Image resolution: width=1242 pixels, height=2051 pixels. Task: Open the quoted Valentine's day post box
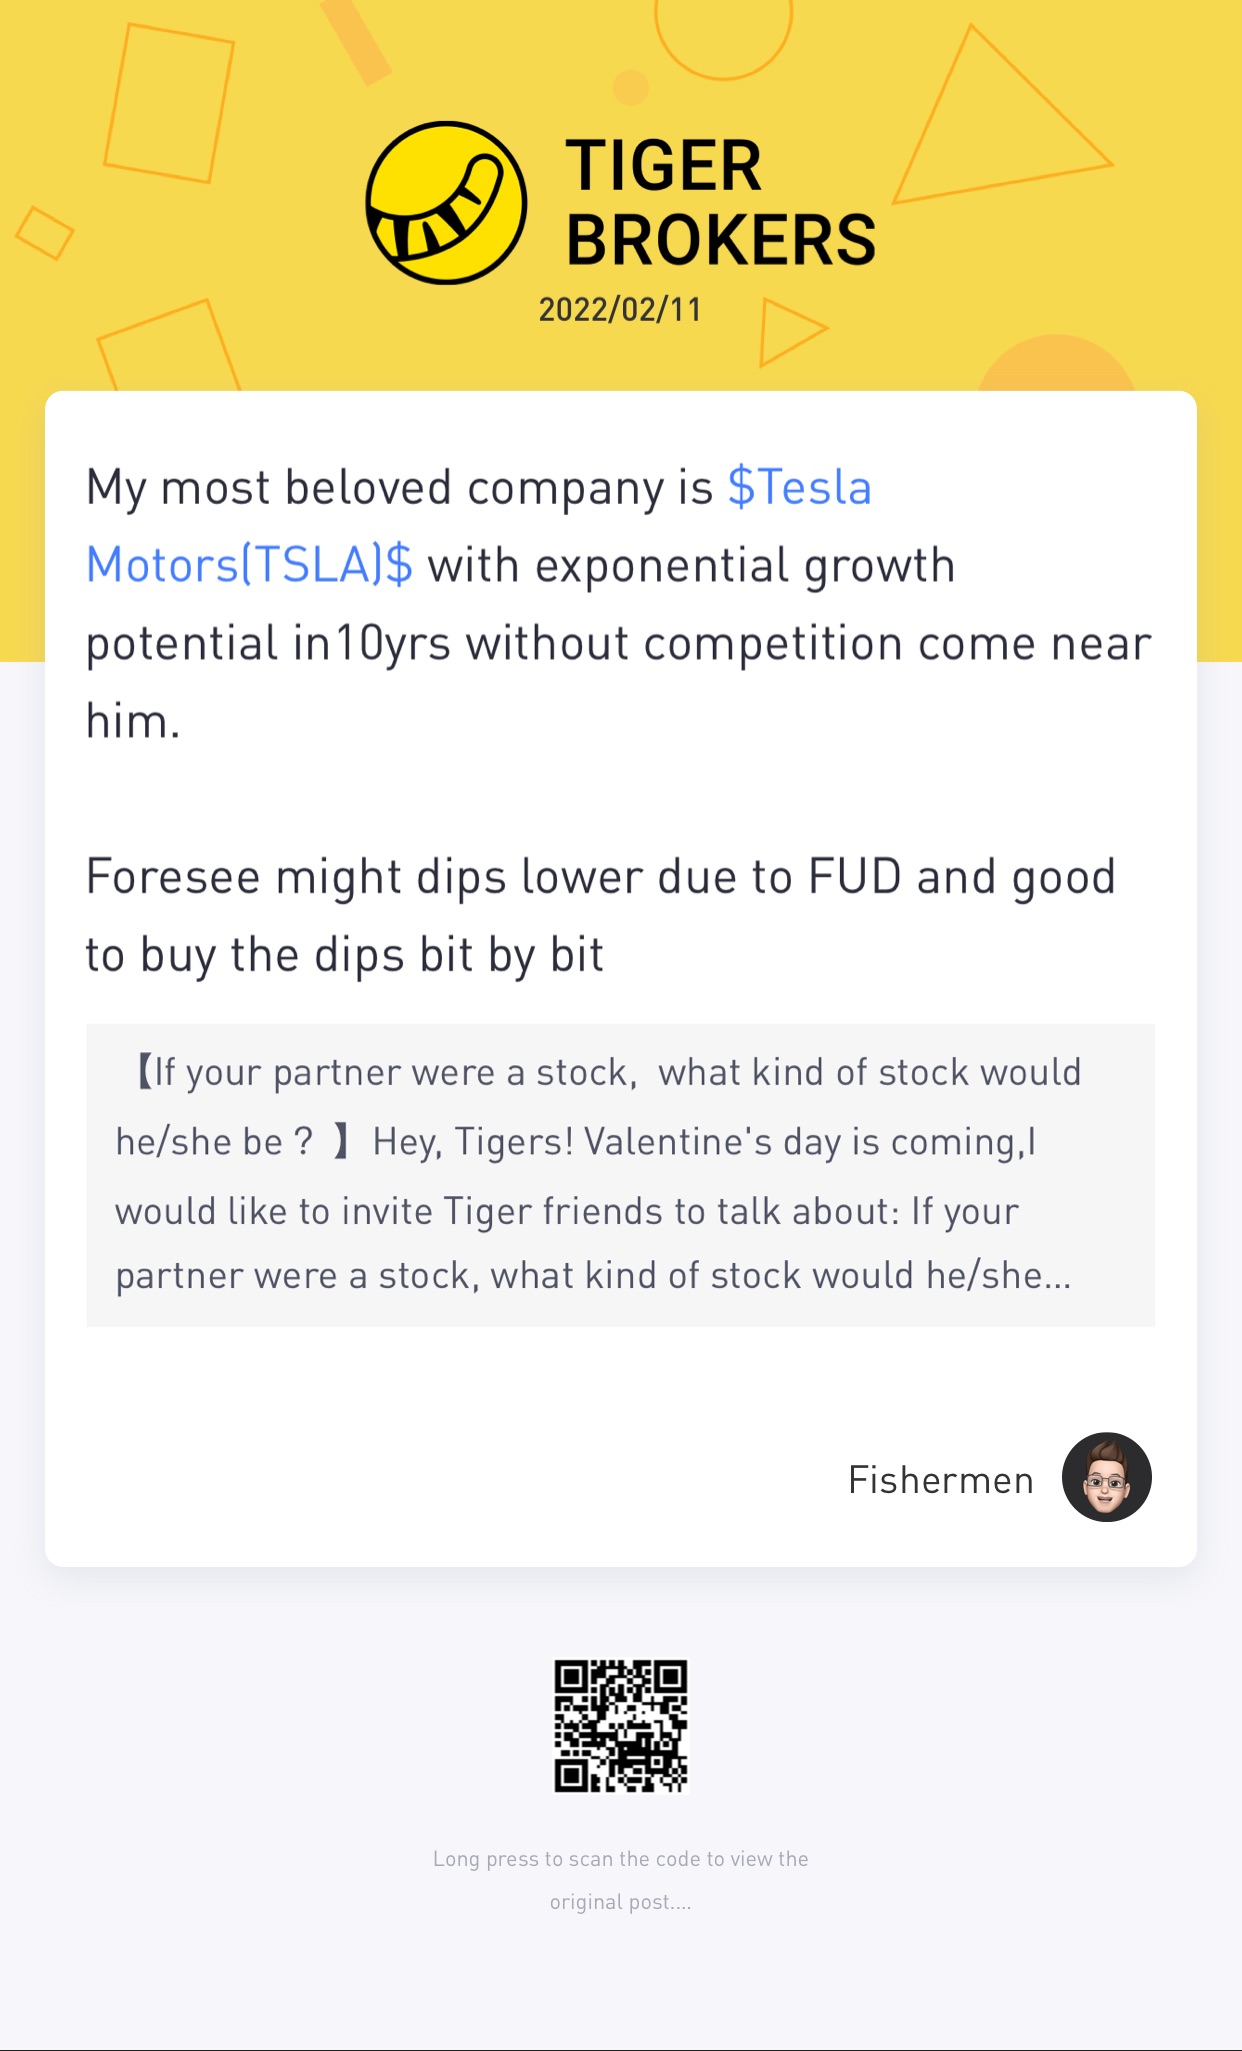(x=620, y=1175)
